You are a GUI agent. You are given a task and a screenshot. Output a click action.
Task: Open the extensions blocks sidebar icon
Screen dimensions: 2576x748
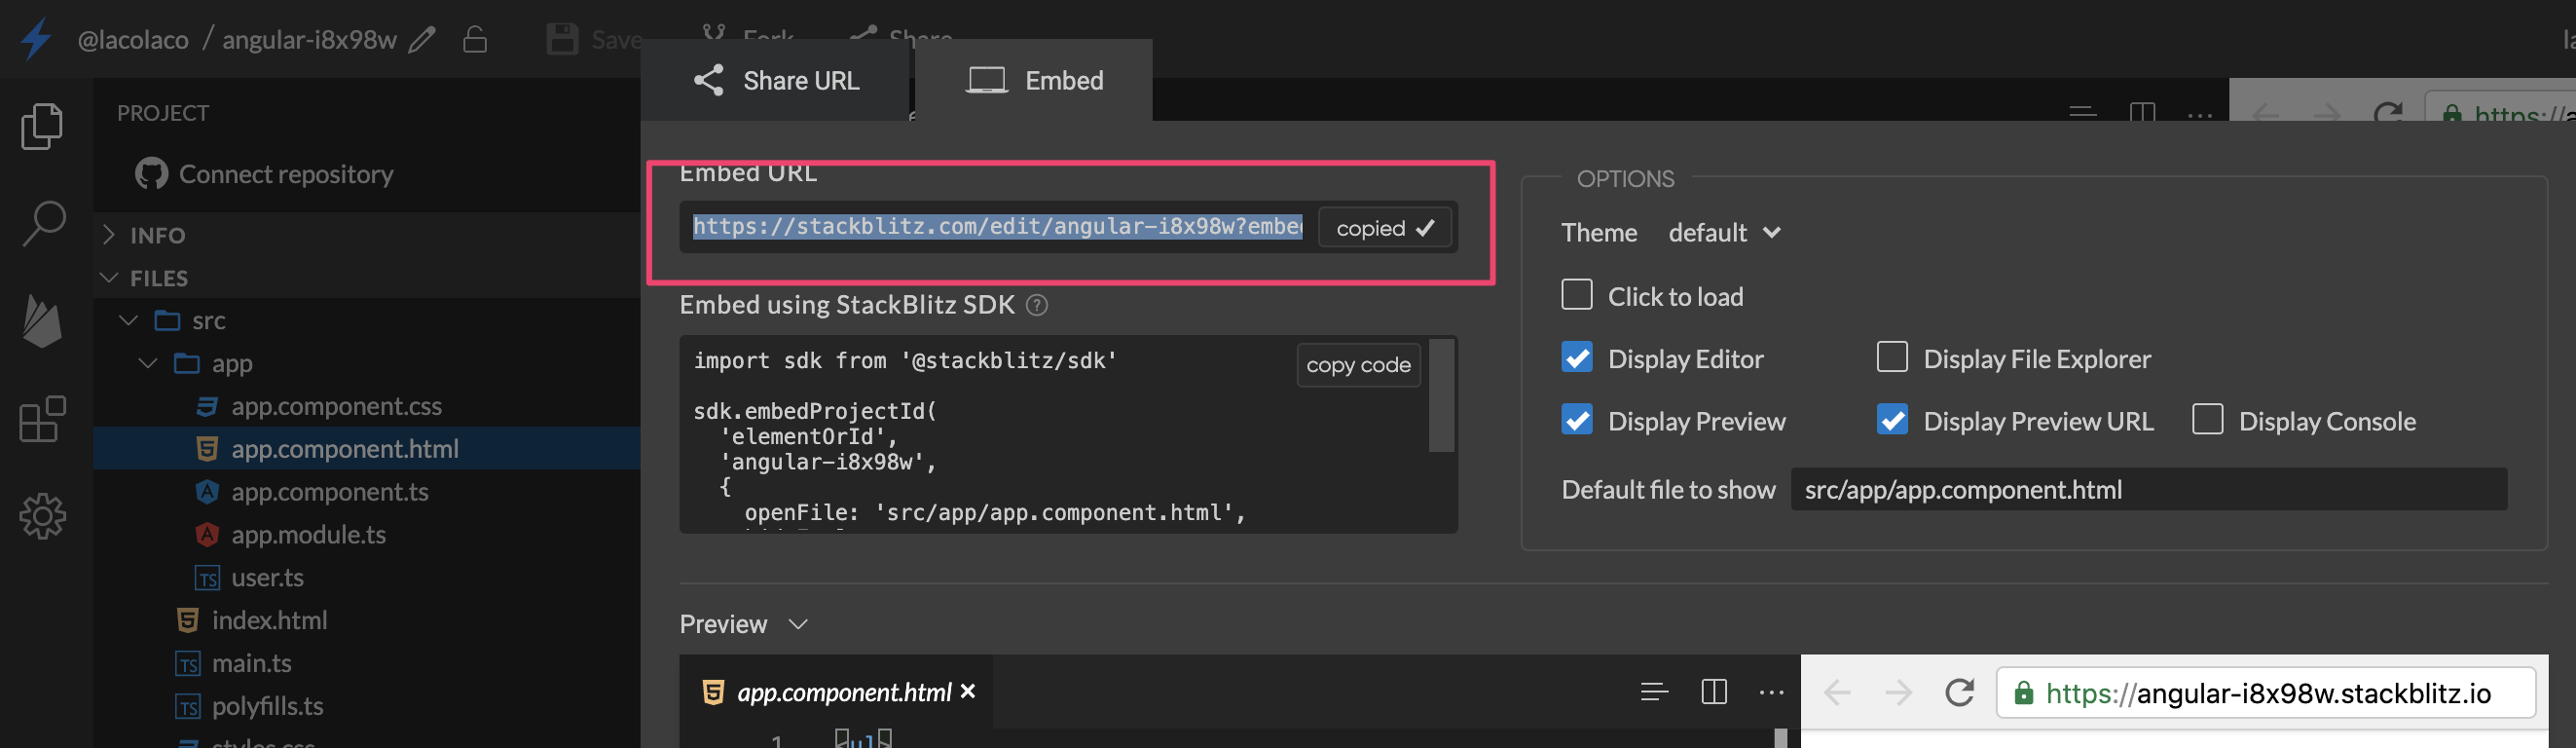[x=42, y=418]
